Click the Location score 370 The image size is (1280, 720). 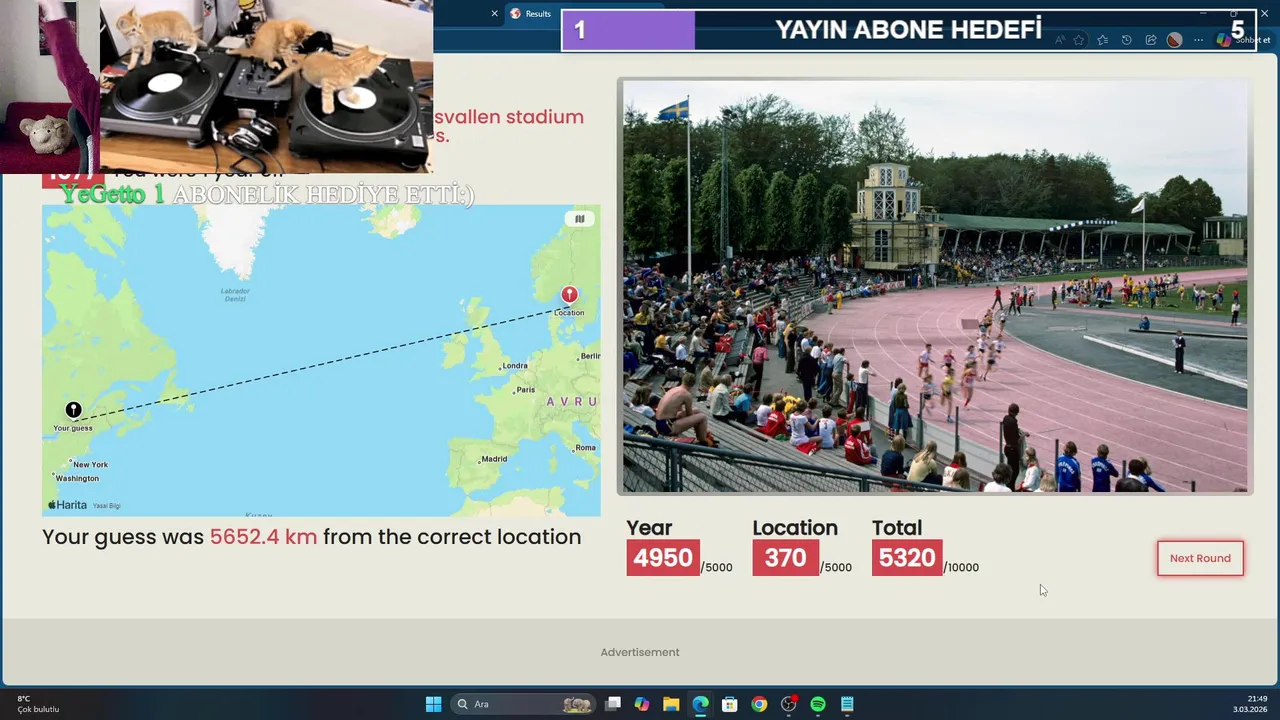click(x=785, y=558)
